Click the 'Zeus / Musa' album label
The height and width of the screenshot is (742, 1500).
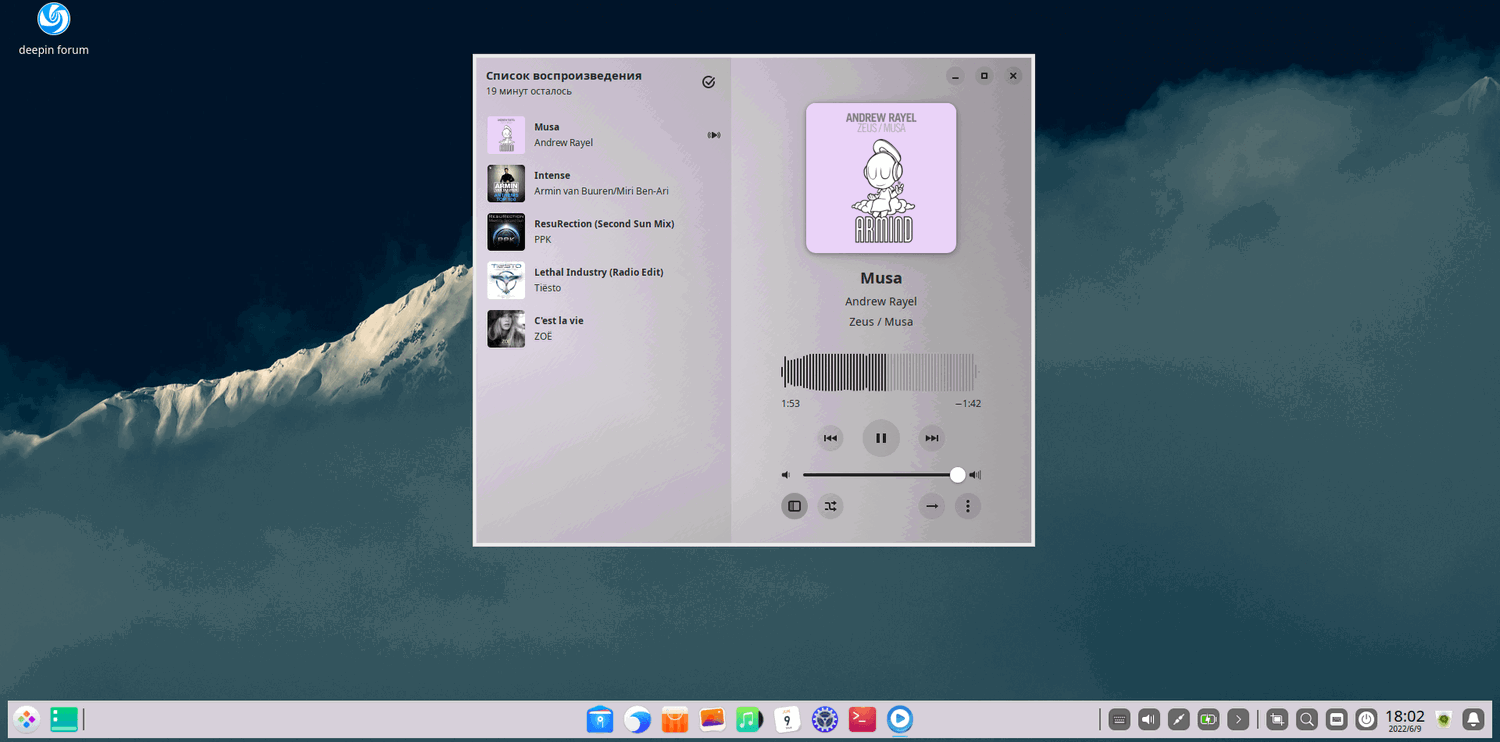881,322
